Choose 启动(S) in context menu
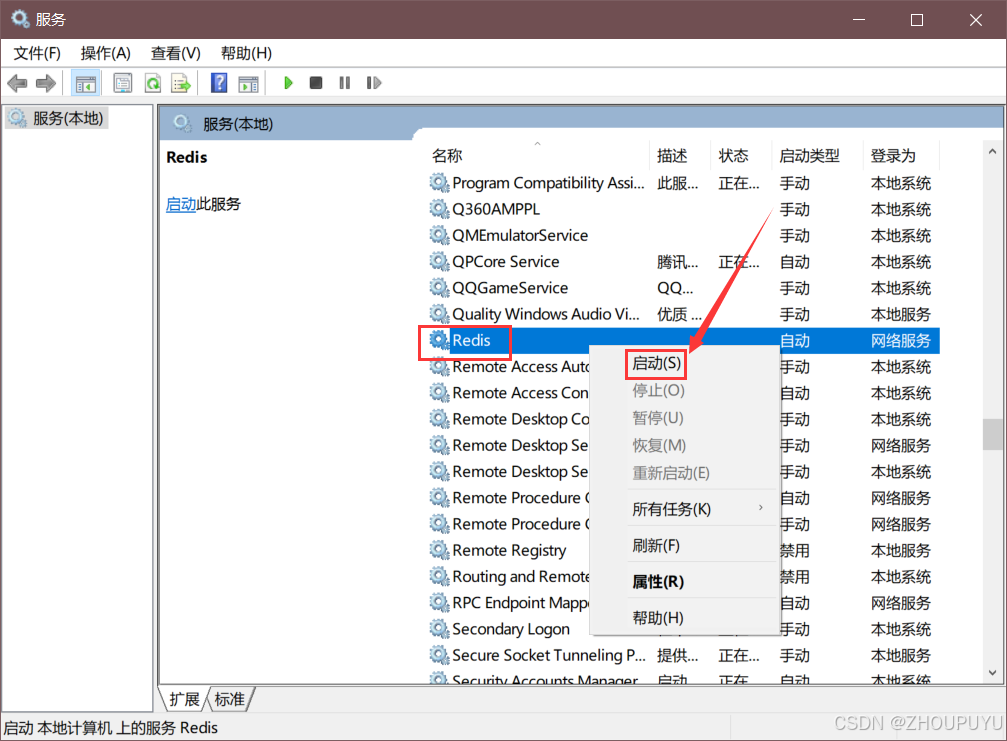 (x=656, y=363)
